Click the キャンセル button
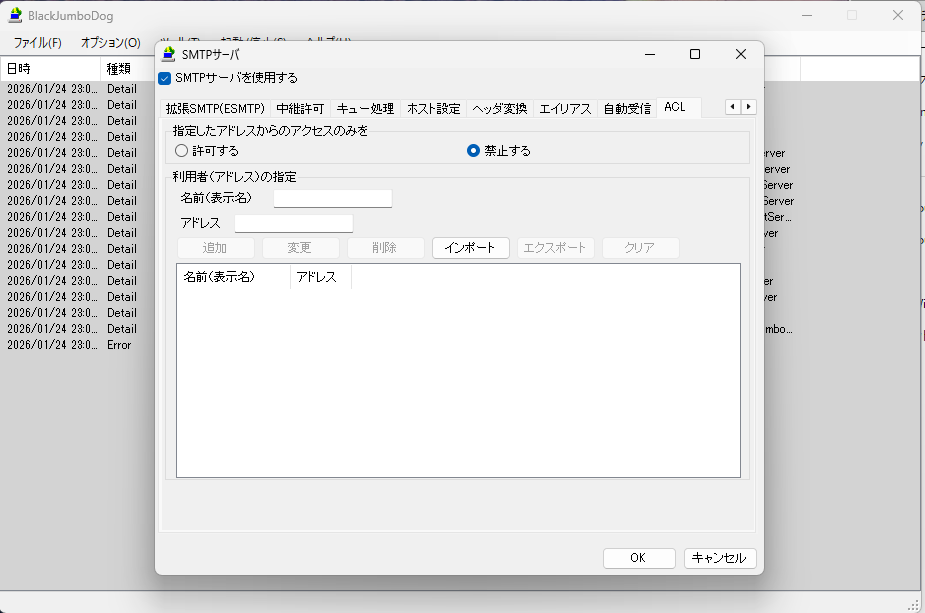The width and height of the screenshot is (925, 613). (x=719, y=558)
